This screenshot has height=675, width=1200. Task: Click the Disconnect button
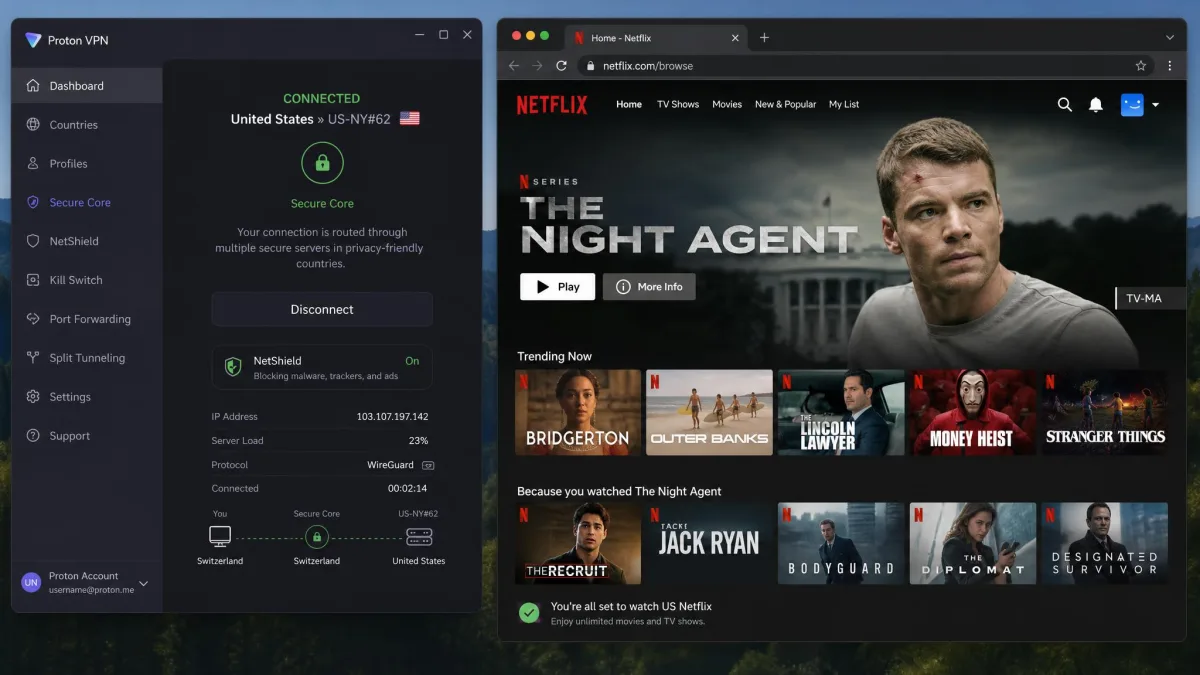click(x=322, y=310)
